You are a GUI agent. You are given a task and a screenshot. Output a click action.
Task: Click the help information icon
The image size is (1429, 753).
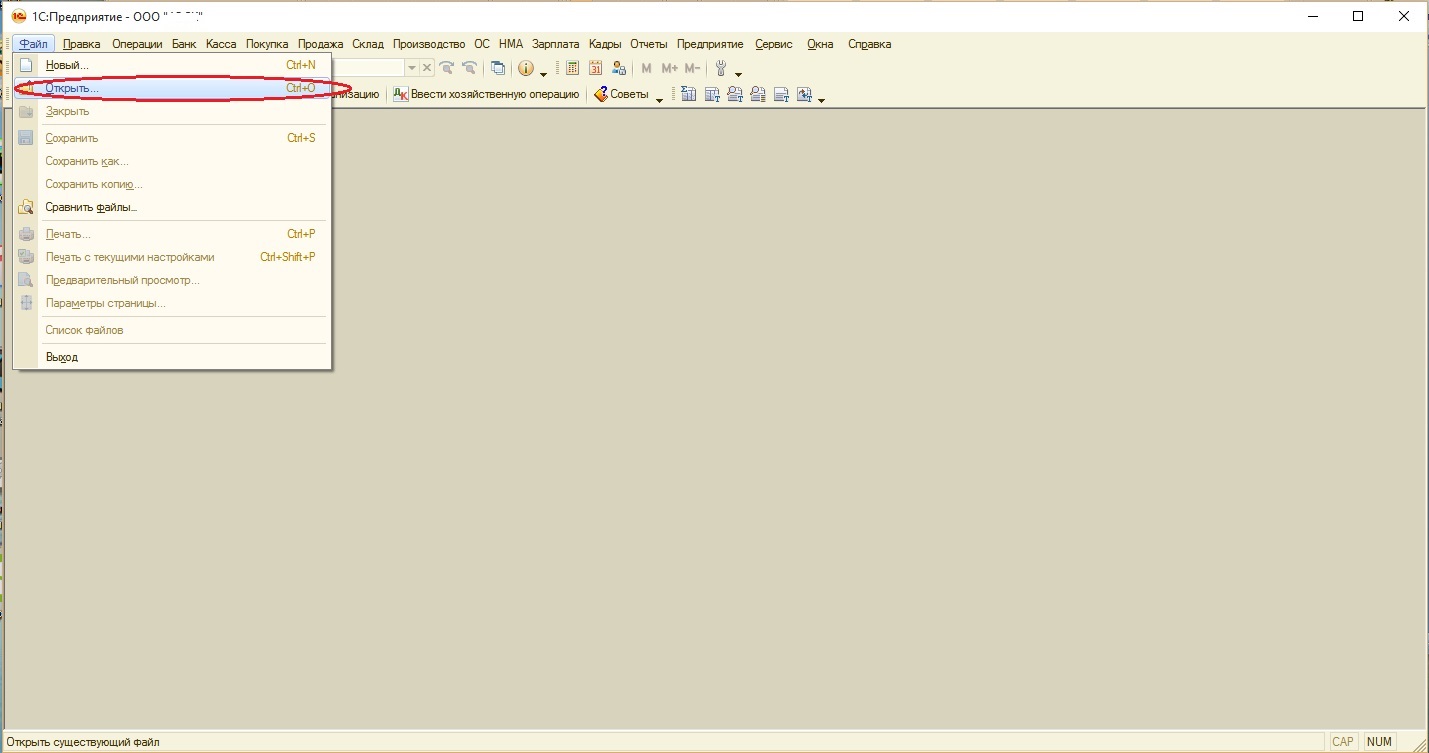click(x=526, y=68)
